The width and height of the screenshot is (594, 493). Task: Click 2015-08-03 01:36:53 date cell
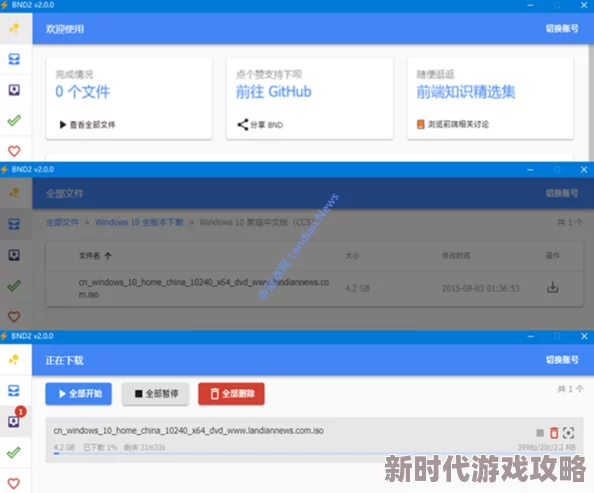point(480,288)
